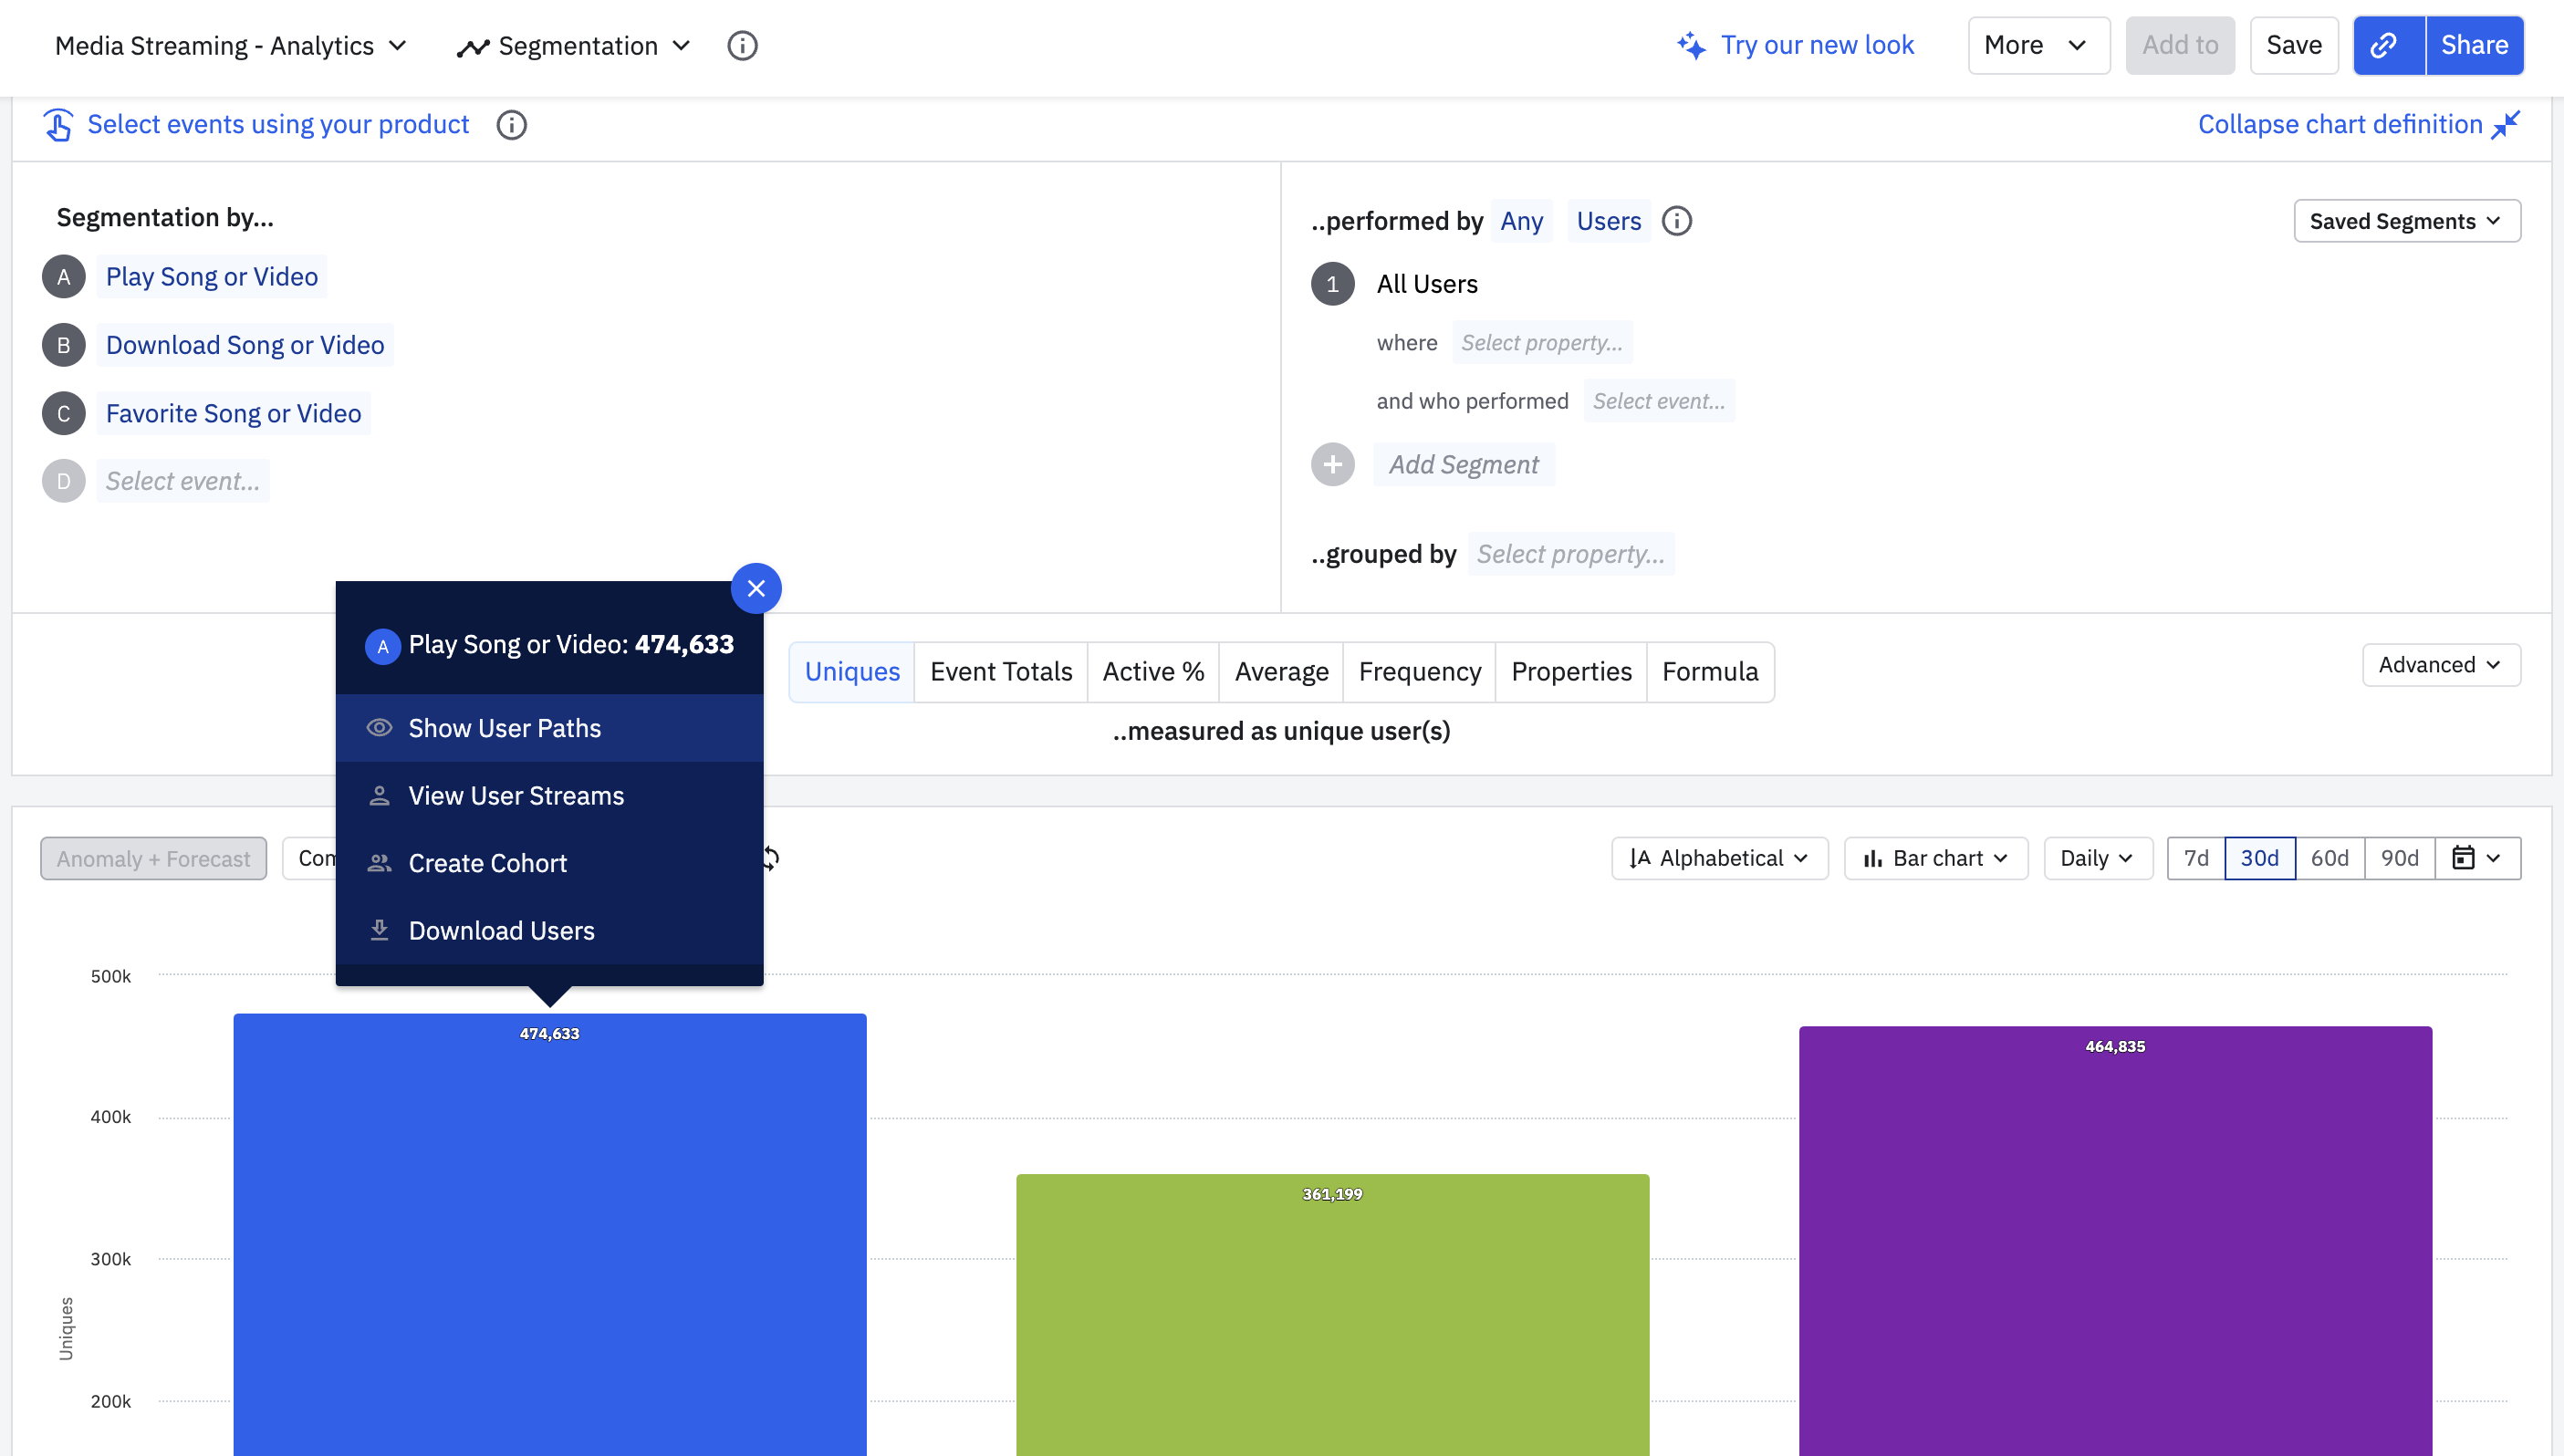Click the grouped by Select property field
The height and width of the screenshot is (1456, 2564).
pyautogui.click(x=1570, y=554)
